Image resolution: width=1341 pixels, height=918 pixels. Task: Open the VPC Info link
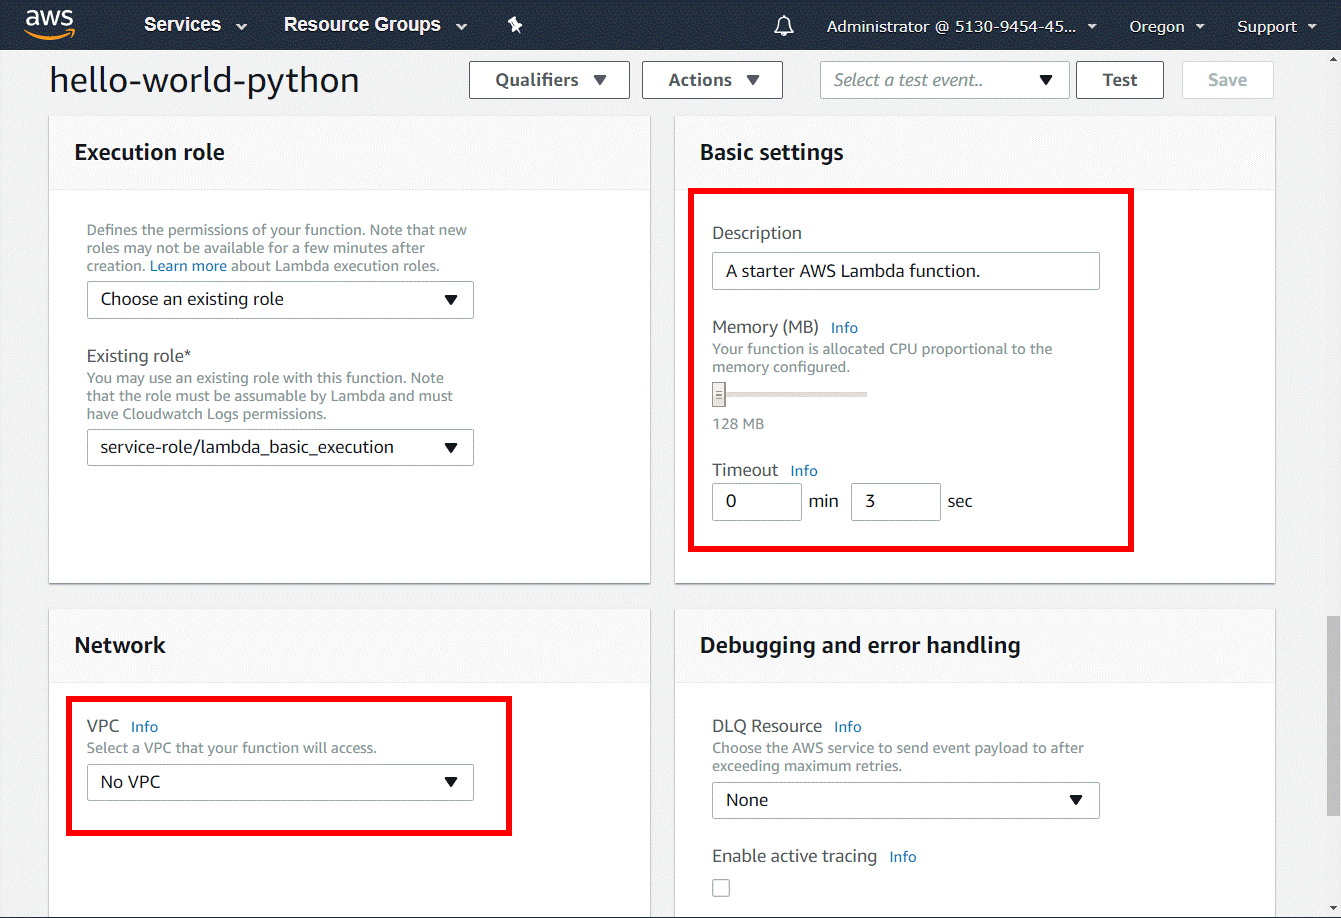(x=144, y=727)
